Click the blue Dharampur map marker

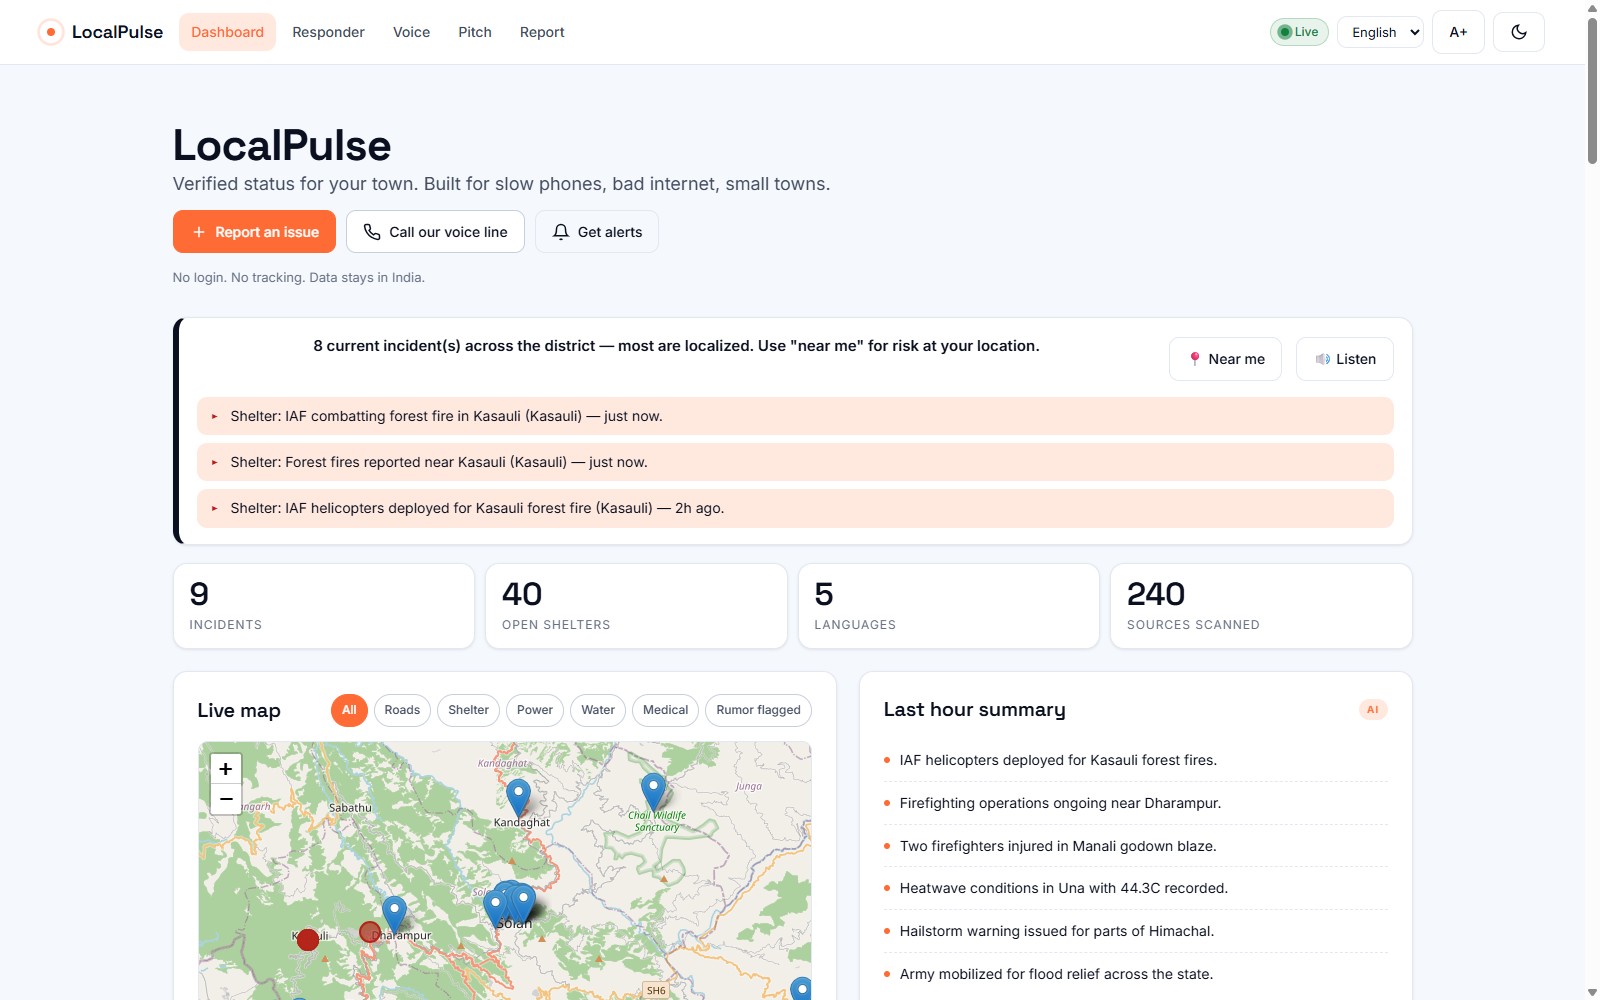(394, 914)
